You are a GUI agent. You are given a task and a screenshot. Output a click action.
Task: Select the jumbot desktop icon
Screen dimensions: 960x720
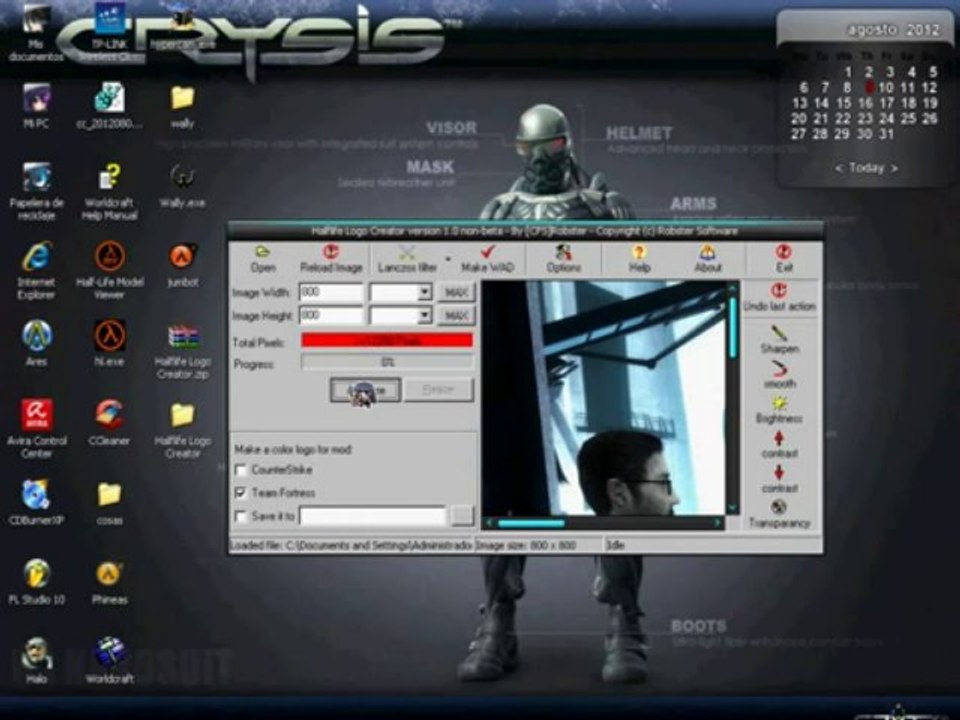(182, 257)
